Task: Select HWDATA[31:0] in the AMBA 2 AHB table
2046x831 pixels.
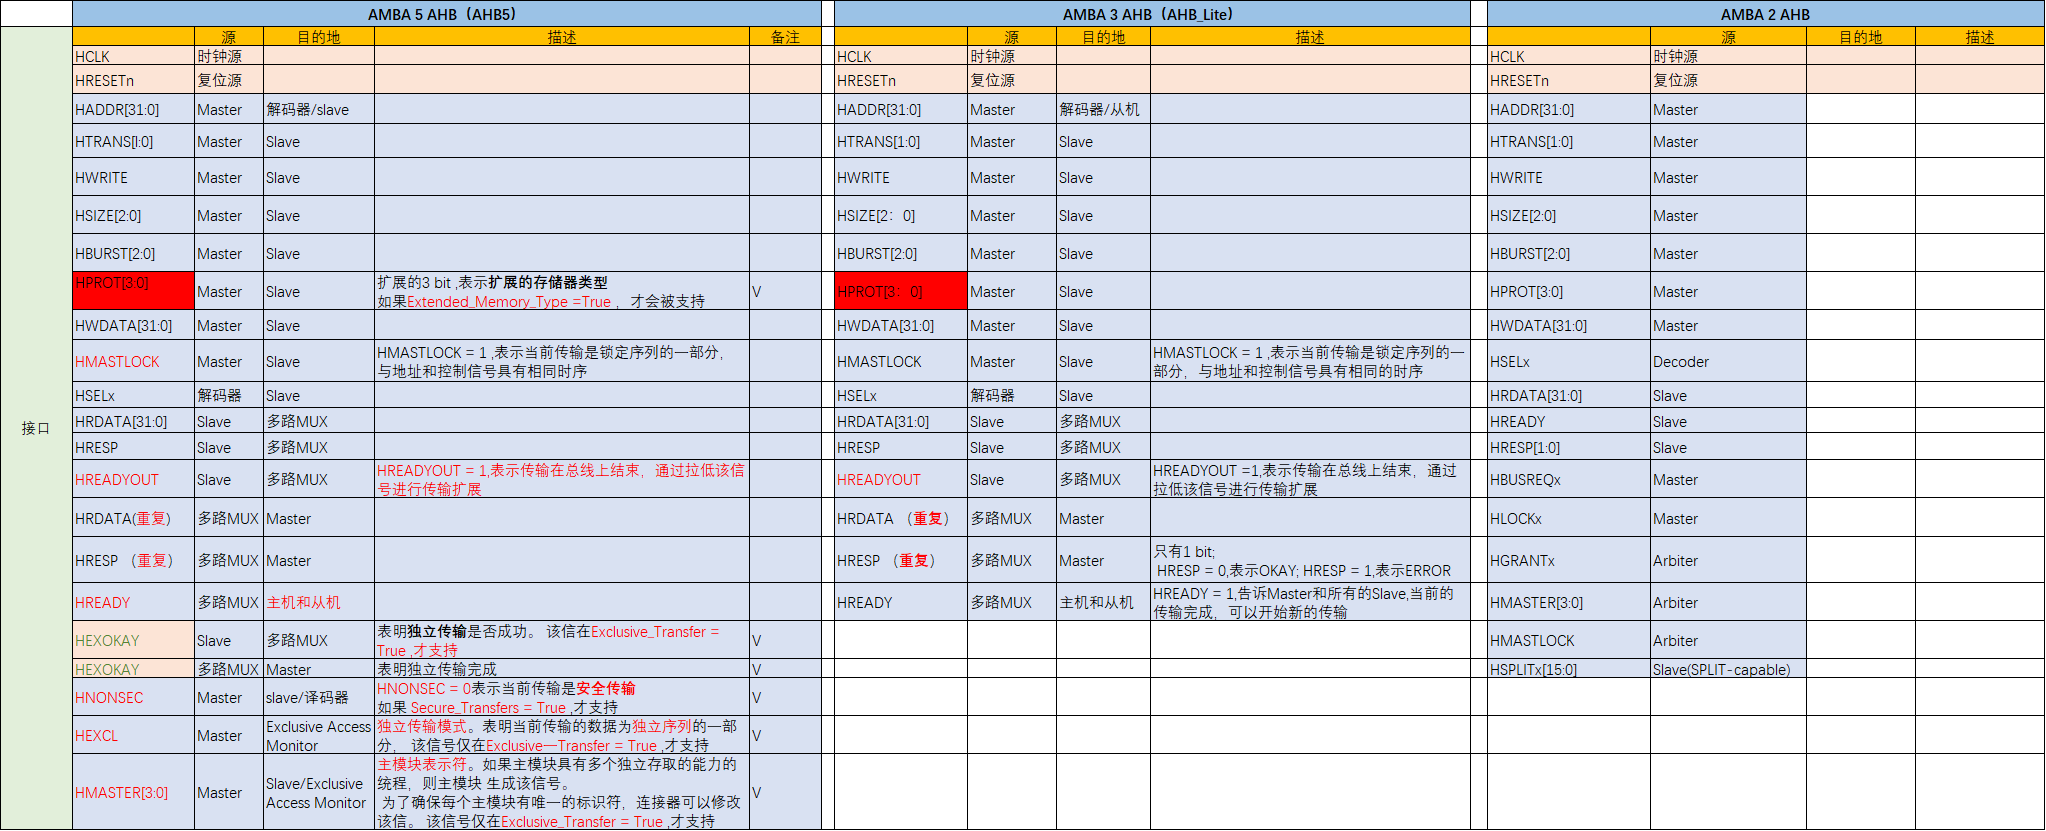Action: [1569, 325]
